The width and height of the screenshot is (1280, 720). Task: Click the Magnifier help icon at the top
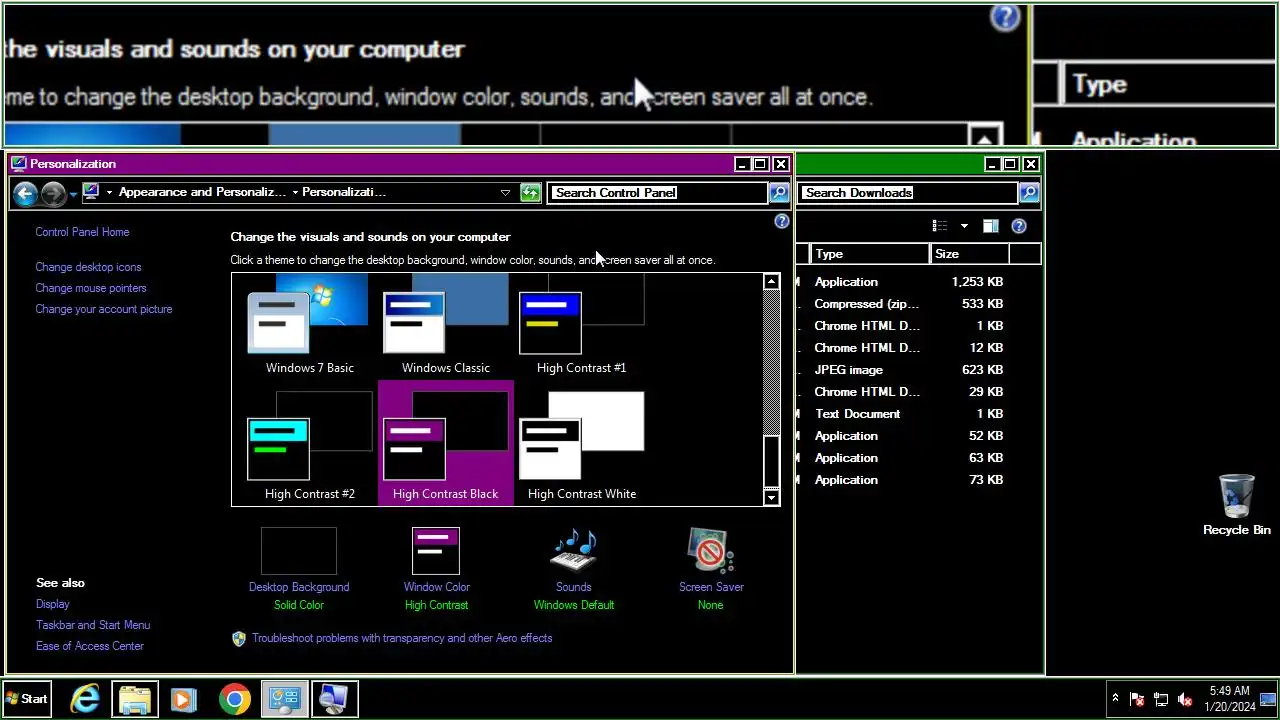(x=1004, y=17)
